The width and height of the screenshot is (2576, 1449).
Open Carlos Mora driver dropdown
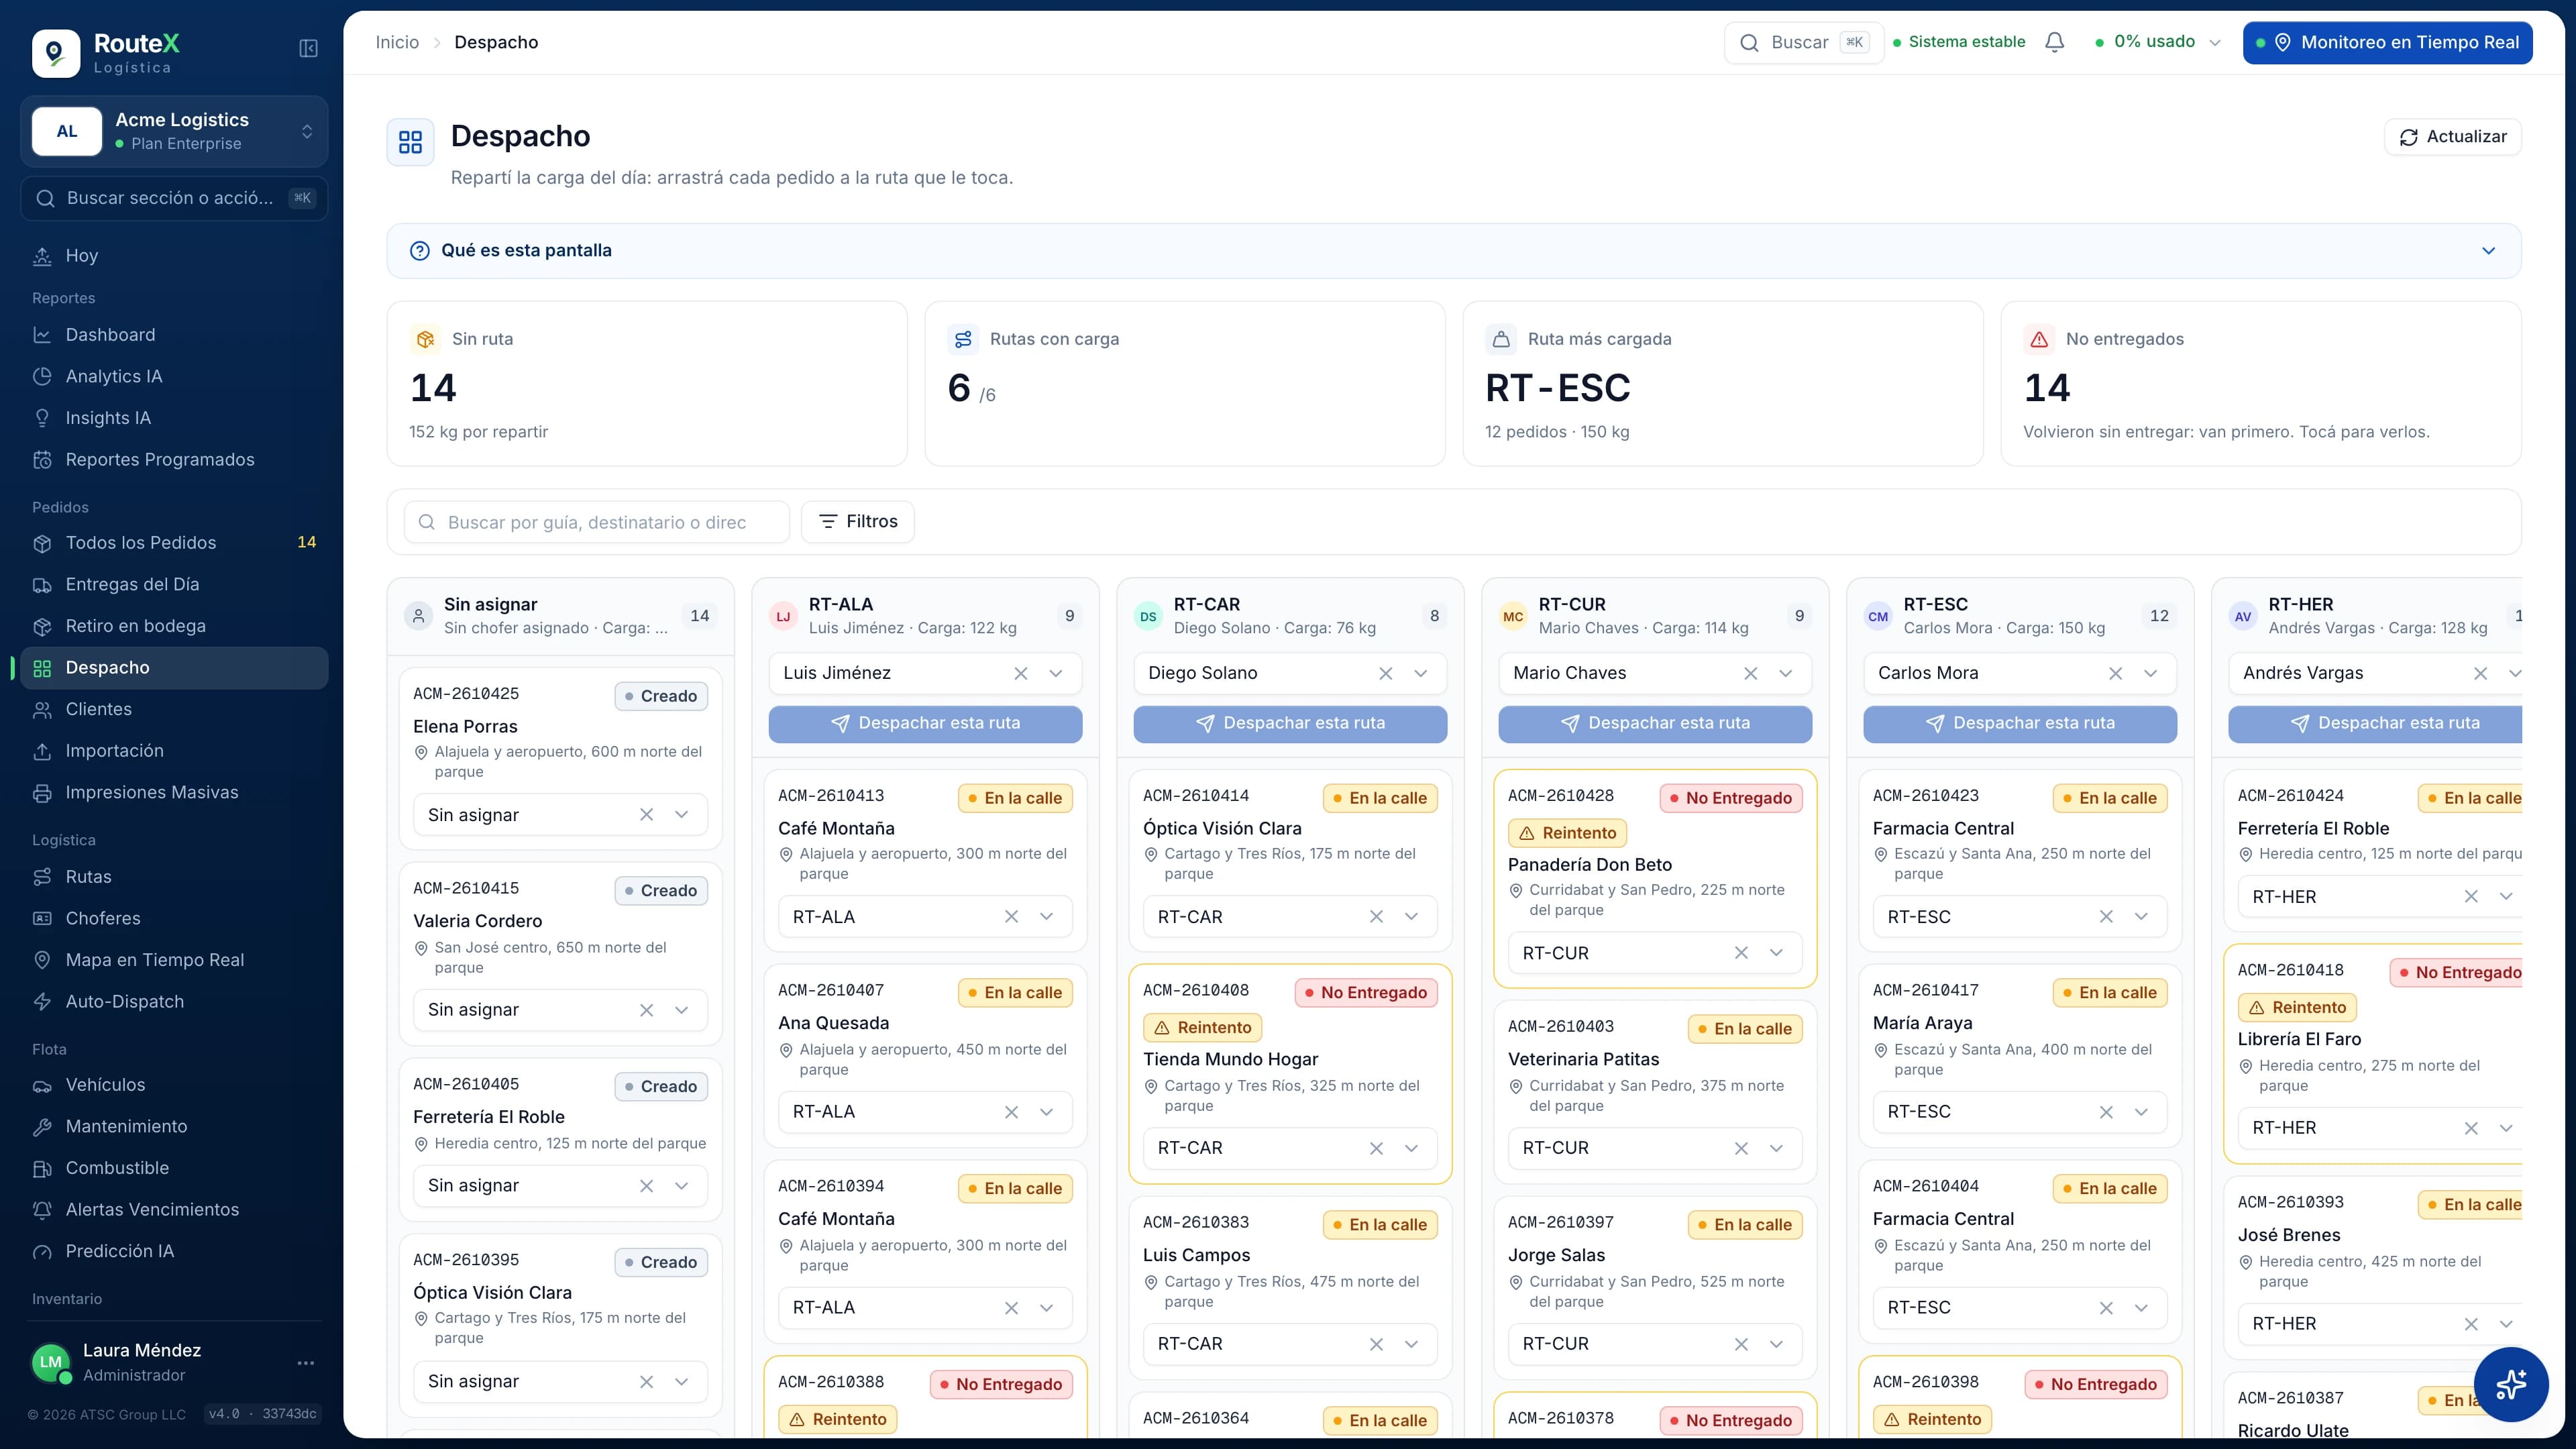point(2150,673)
